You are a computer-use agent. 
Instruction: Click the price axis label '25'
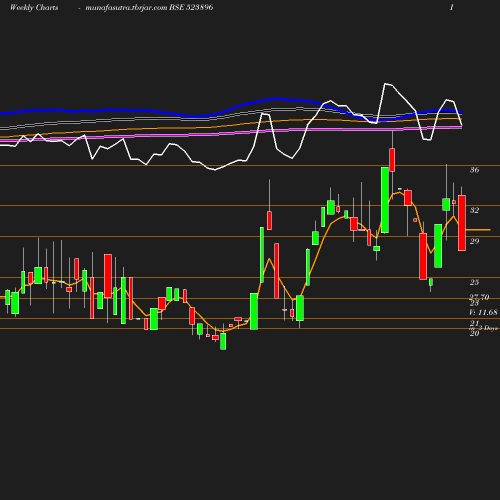474,282
